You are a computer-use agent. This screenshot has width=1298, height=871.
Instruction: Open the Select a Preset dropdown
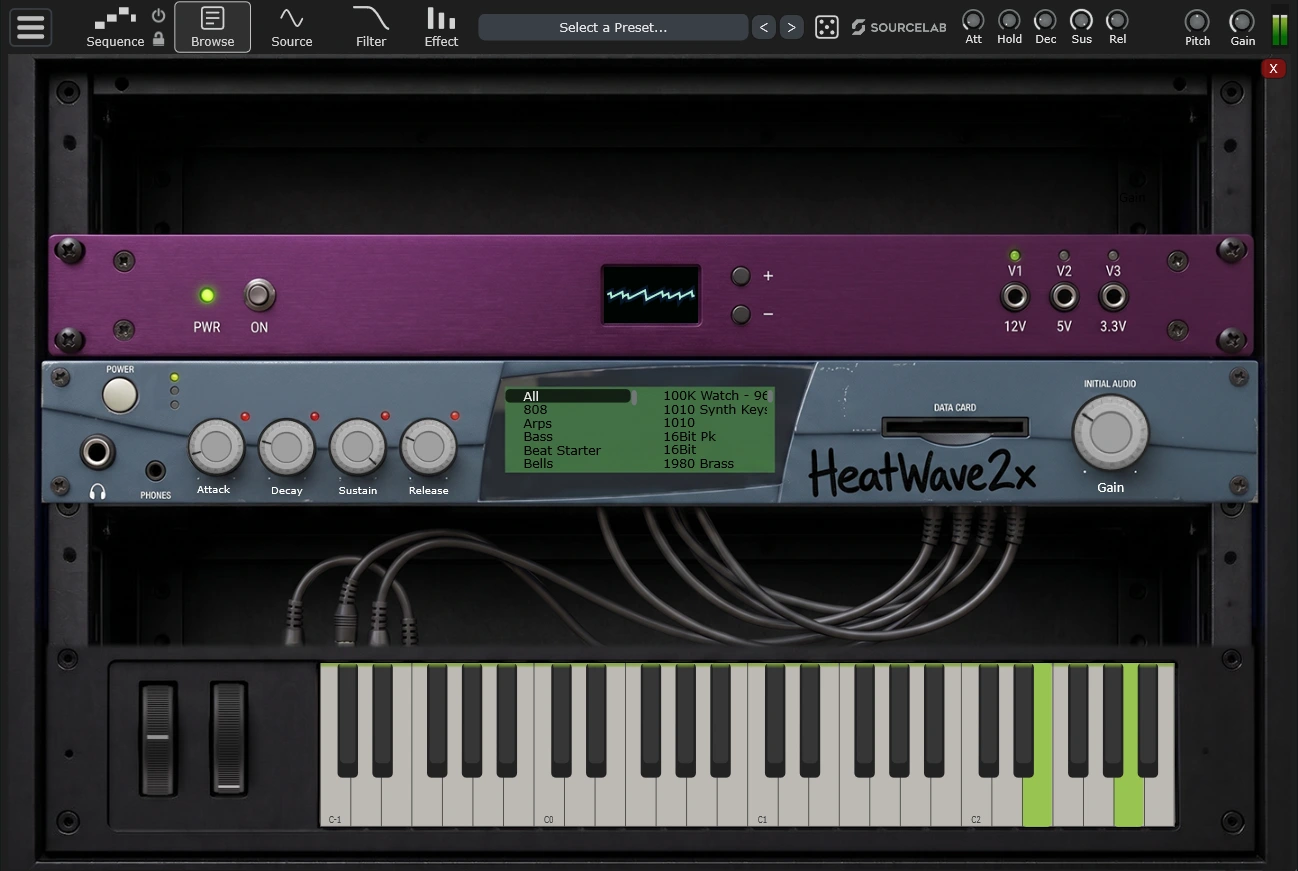pyautogui.click(x=613, y=27)
